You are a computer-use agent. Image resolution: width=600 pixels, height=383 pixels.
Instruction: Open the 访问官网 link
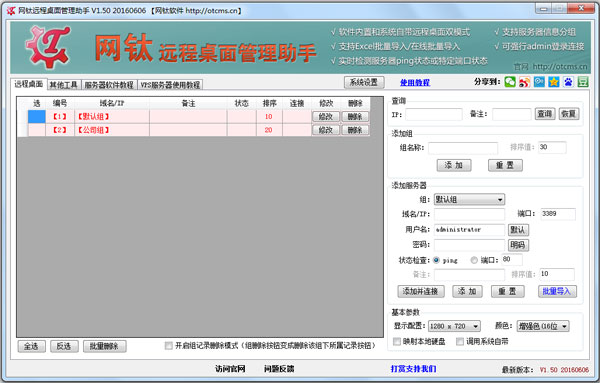pyautogui.click(x=230, y=369)
